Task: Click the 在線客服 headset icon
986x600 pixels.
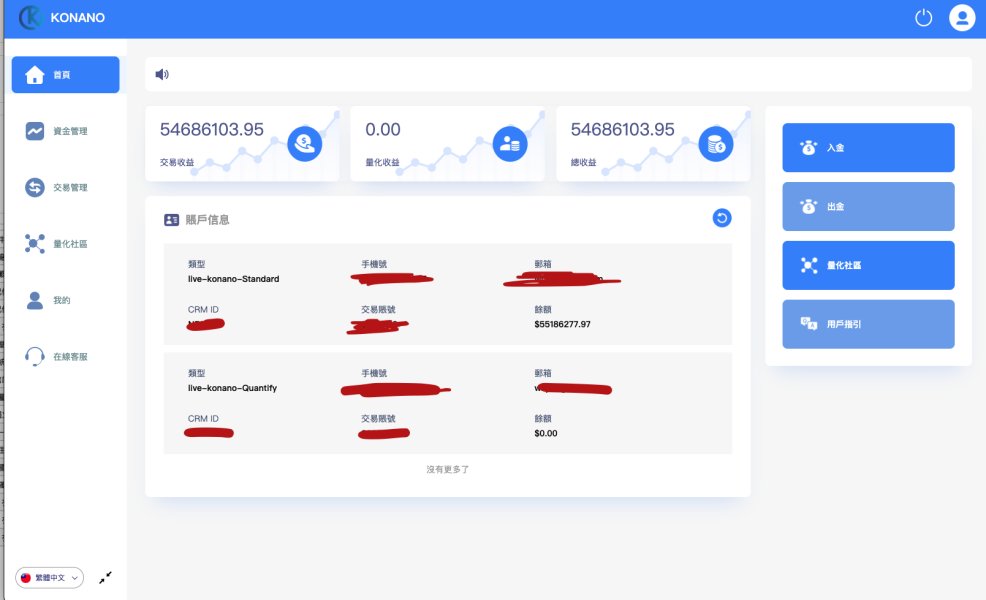Action: tap(35, 357)
